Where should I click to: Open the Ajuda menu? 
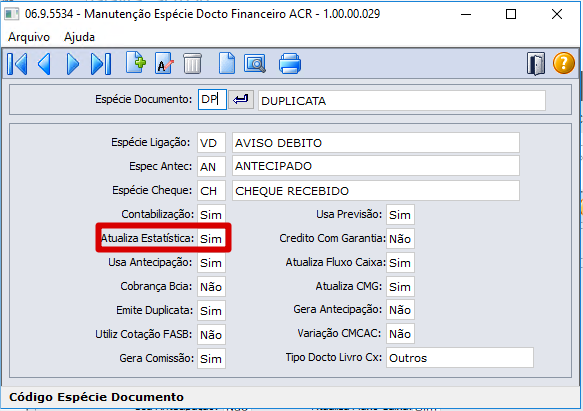(79, 37)
